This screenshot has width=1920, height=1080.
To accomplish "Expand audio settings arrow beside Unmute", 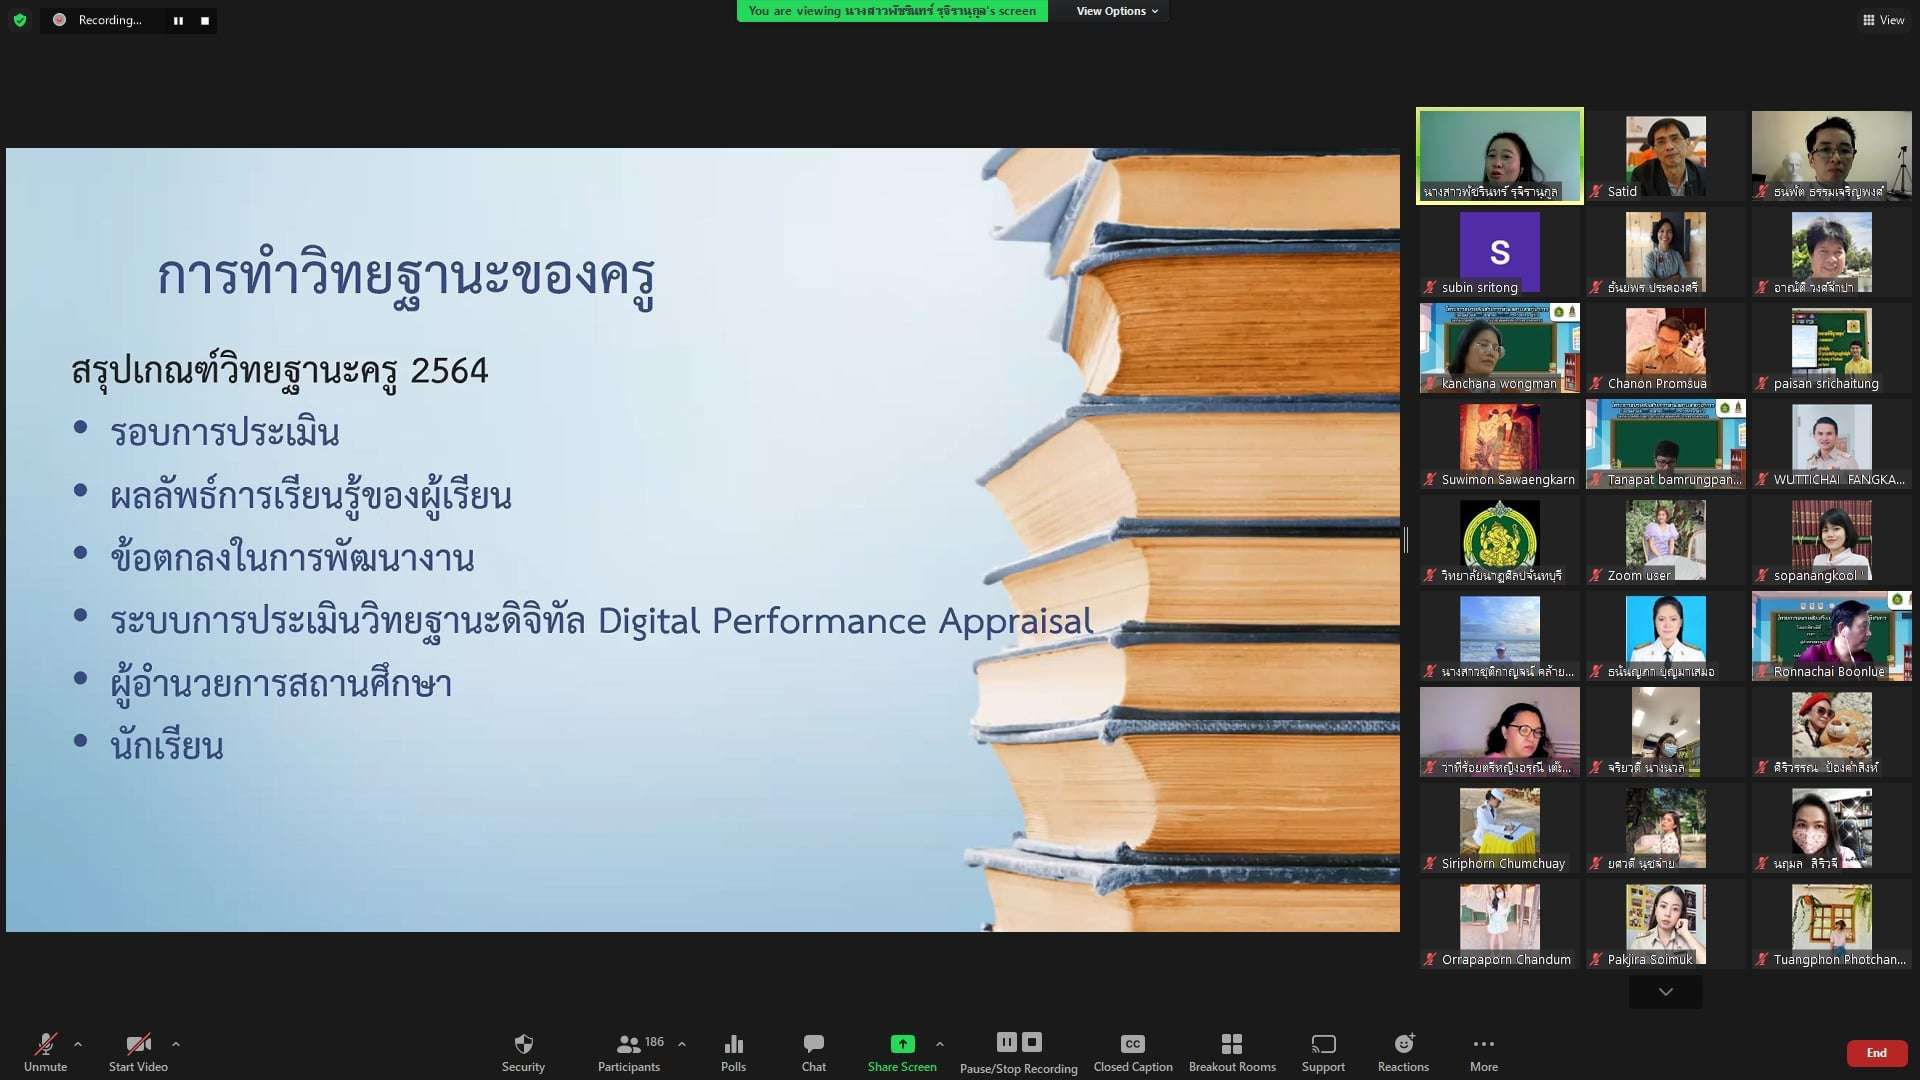I will tap(78, 1044).
